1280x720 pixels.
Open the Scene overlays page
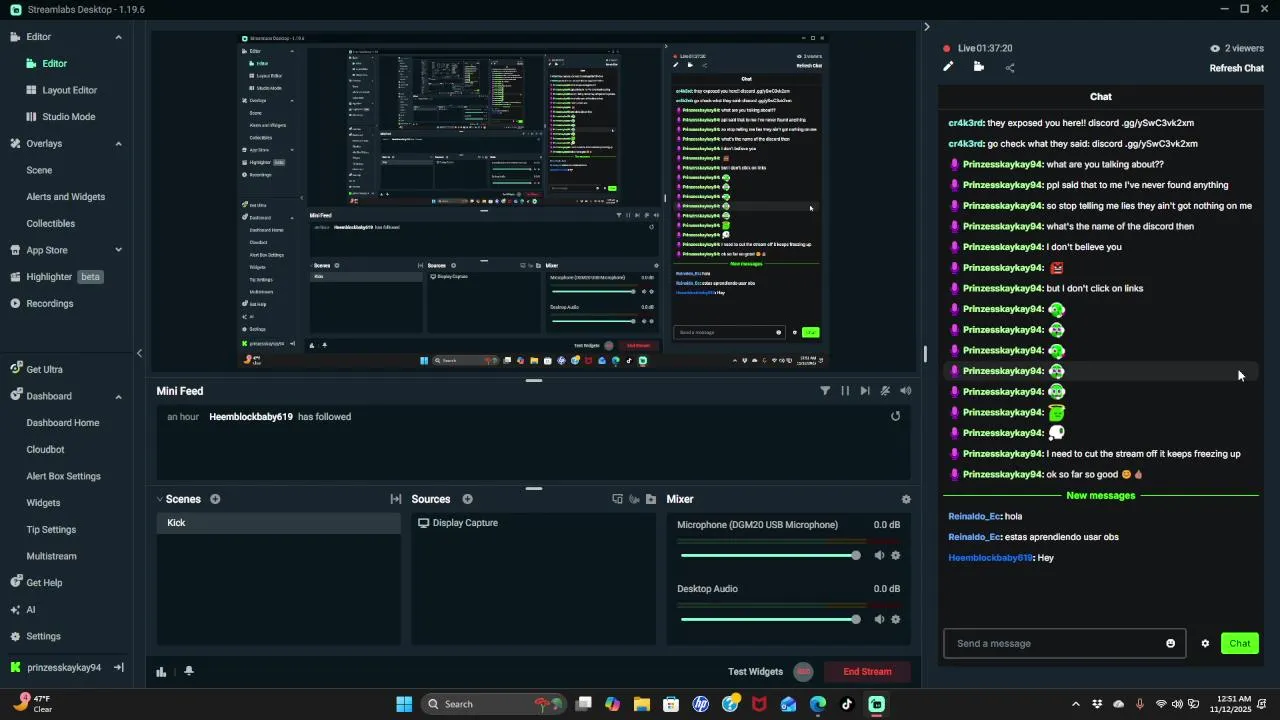(x=39, y=170)
